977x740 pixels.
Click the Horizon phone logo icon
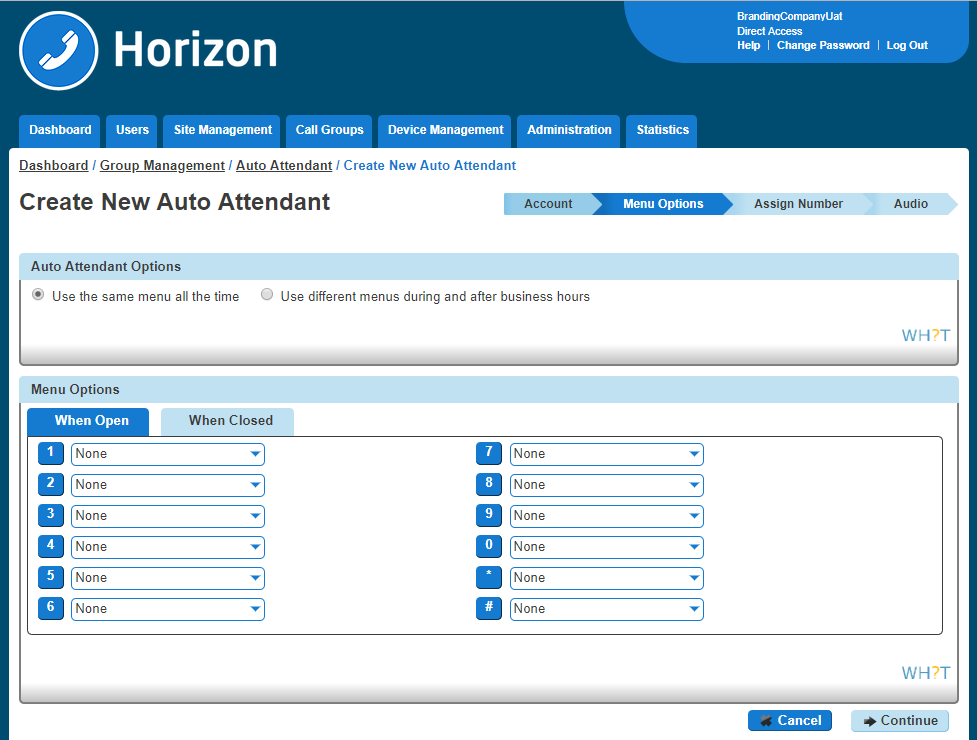(x=59, y=50)
